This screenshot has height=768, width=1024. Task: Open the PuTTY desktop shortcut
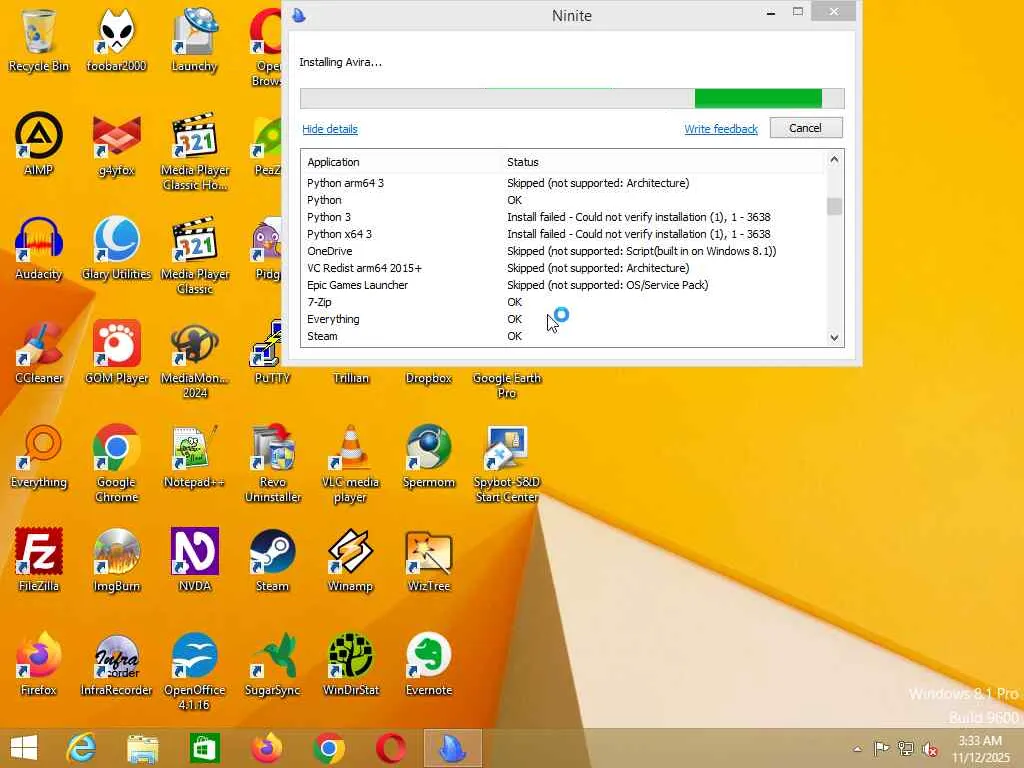click(272, 353)
